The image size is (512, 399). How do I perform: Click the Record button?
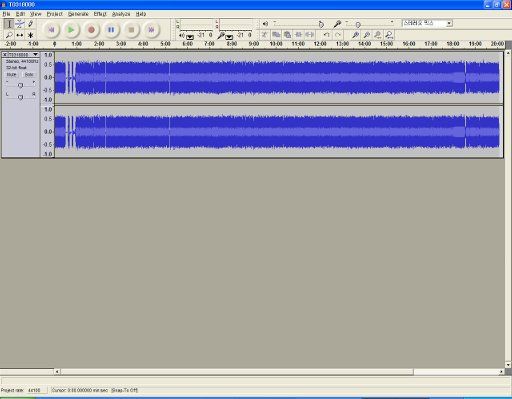[91, 30]
